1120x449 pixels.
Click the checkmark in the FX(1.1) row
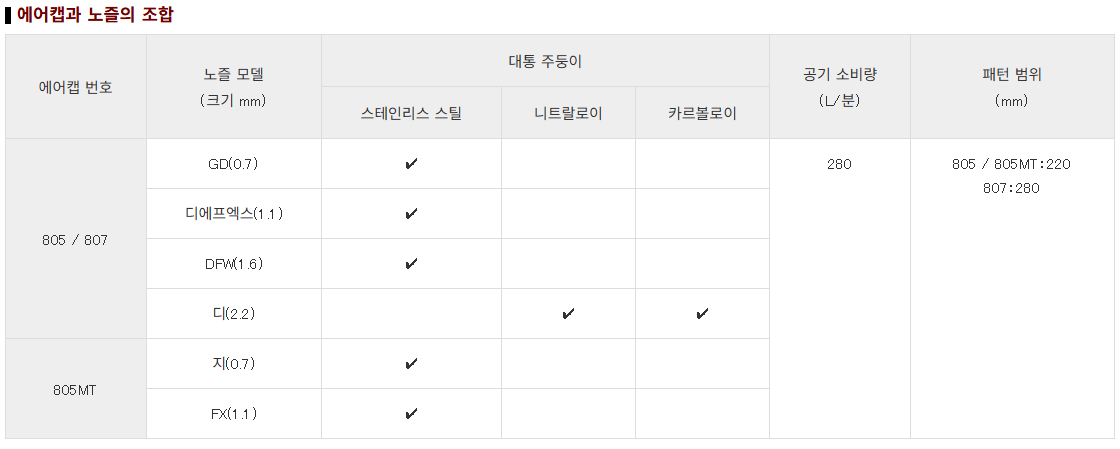[x=411, y=414]
